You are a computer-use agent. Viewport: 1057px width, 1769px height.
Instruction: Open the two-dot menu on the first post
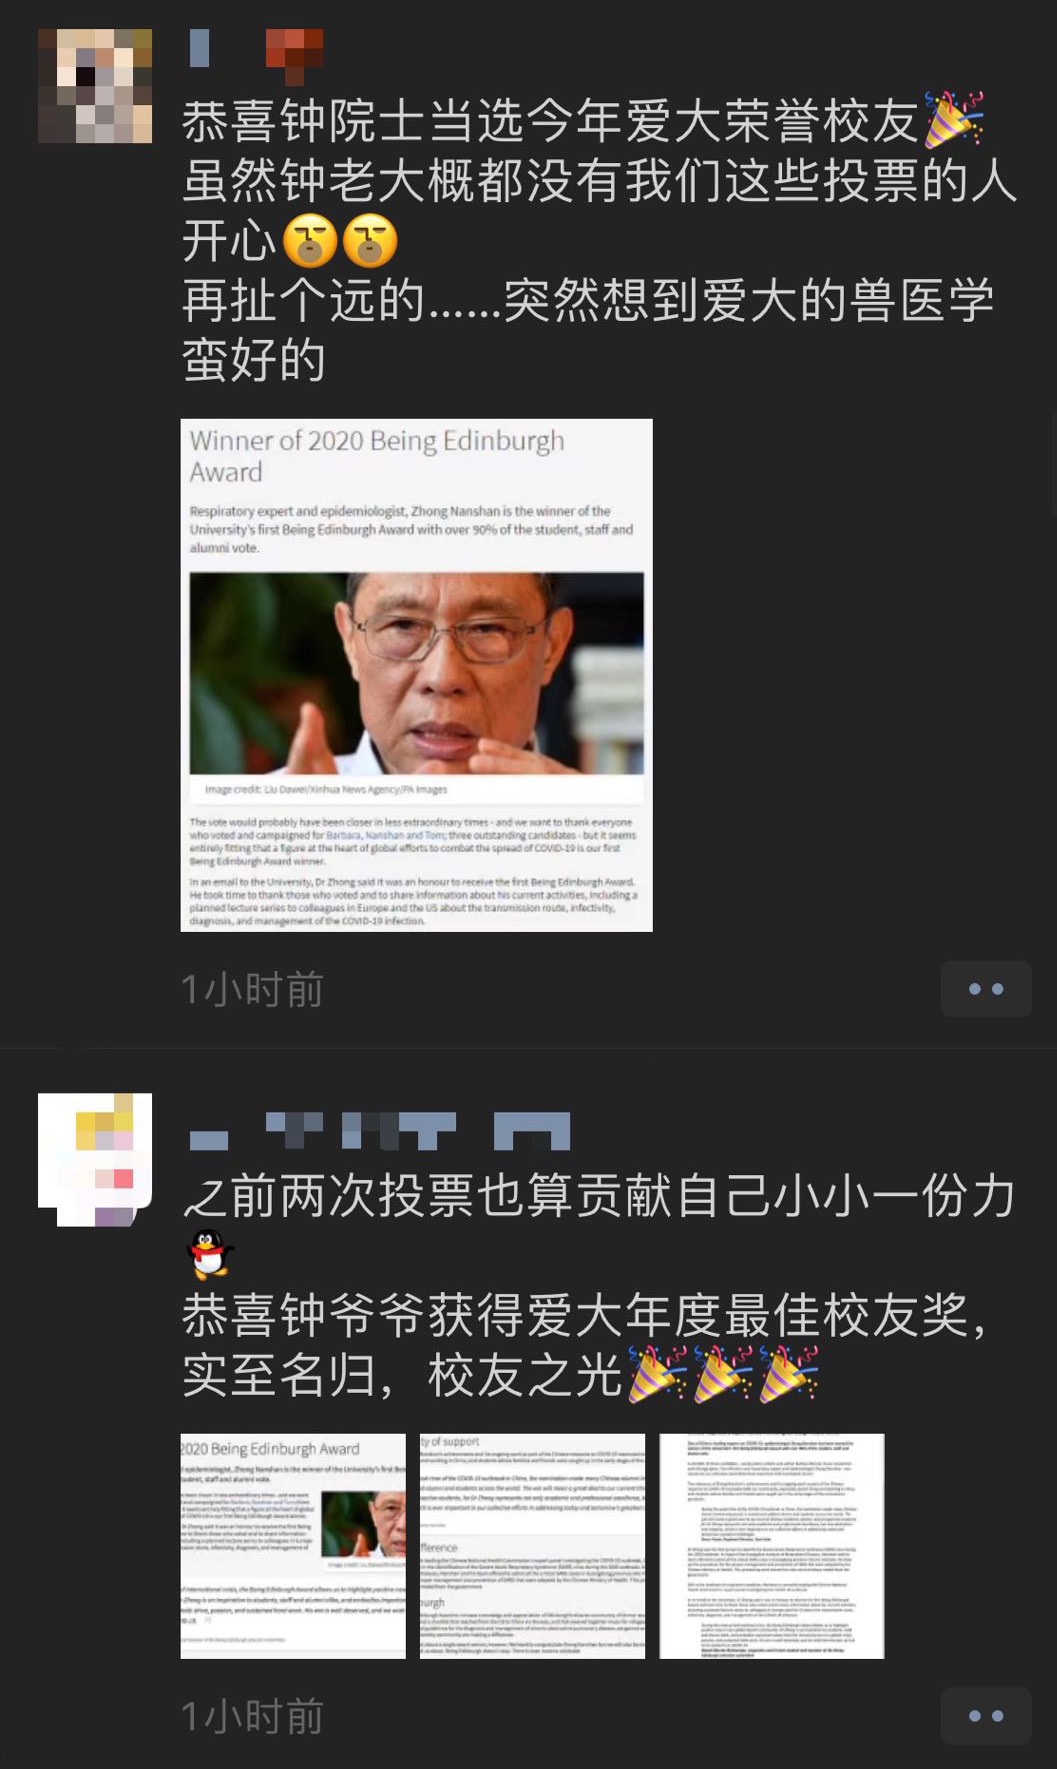click(985, 989)
